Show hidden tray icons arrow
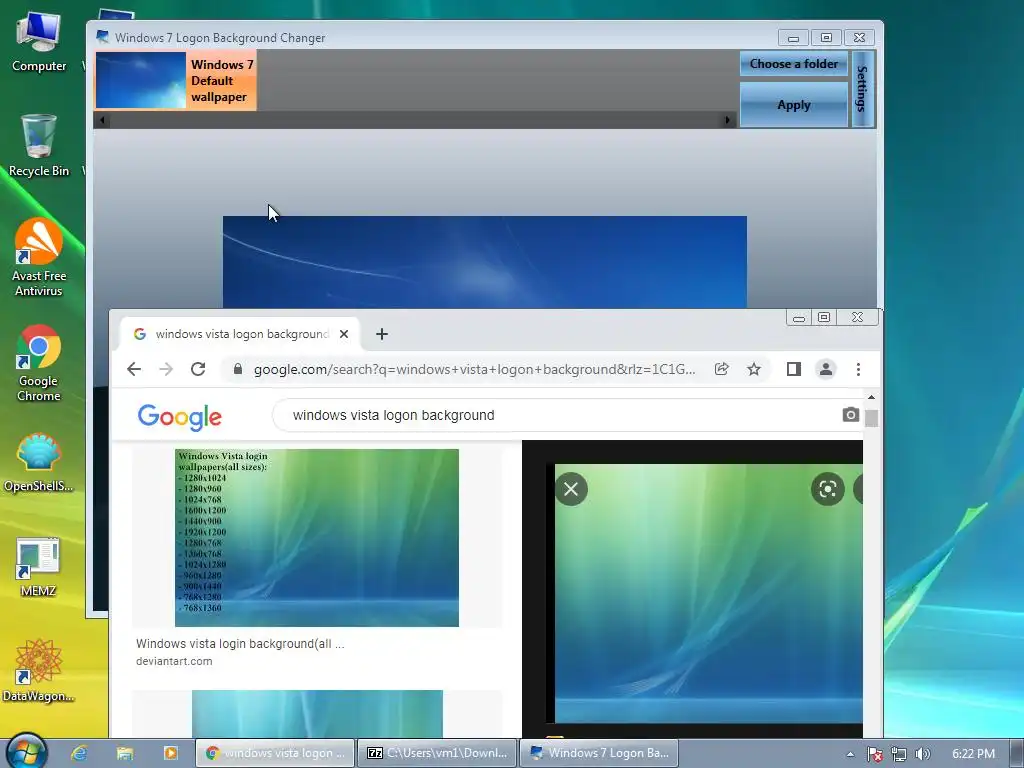This screenshot has height=768, width=1024. point(850,754)
